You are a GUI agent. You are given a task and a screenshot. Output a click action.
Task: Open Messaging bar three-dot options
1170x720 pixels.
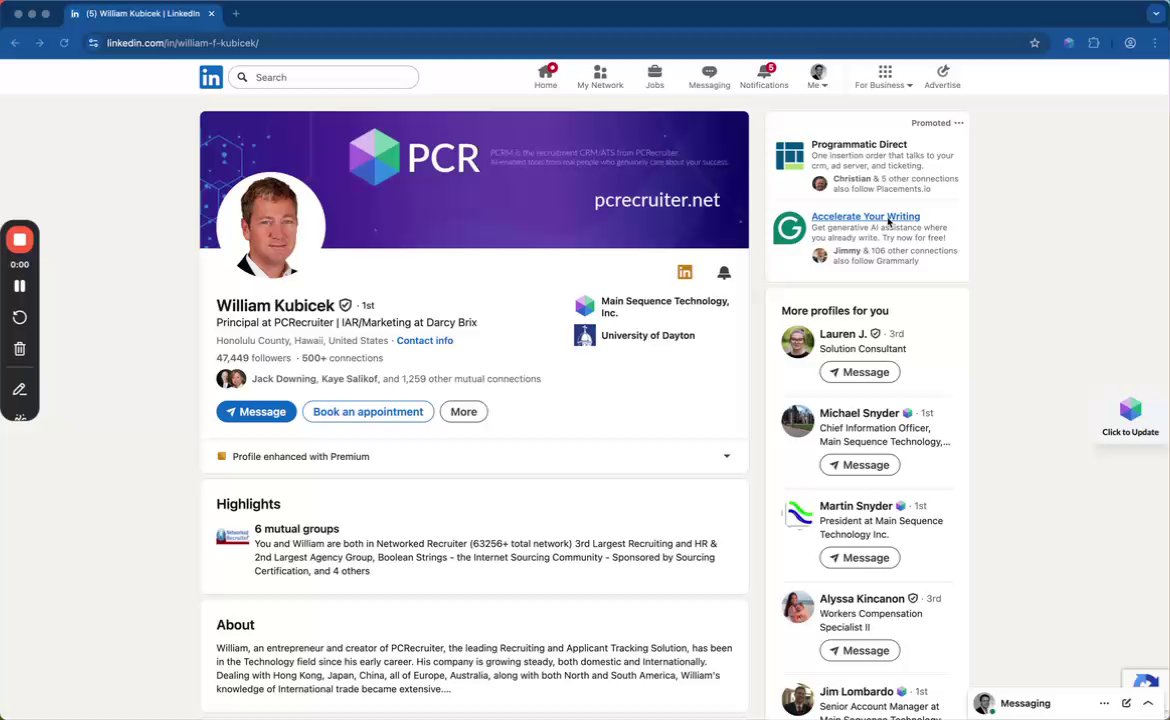(x=1104, y=703)
